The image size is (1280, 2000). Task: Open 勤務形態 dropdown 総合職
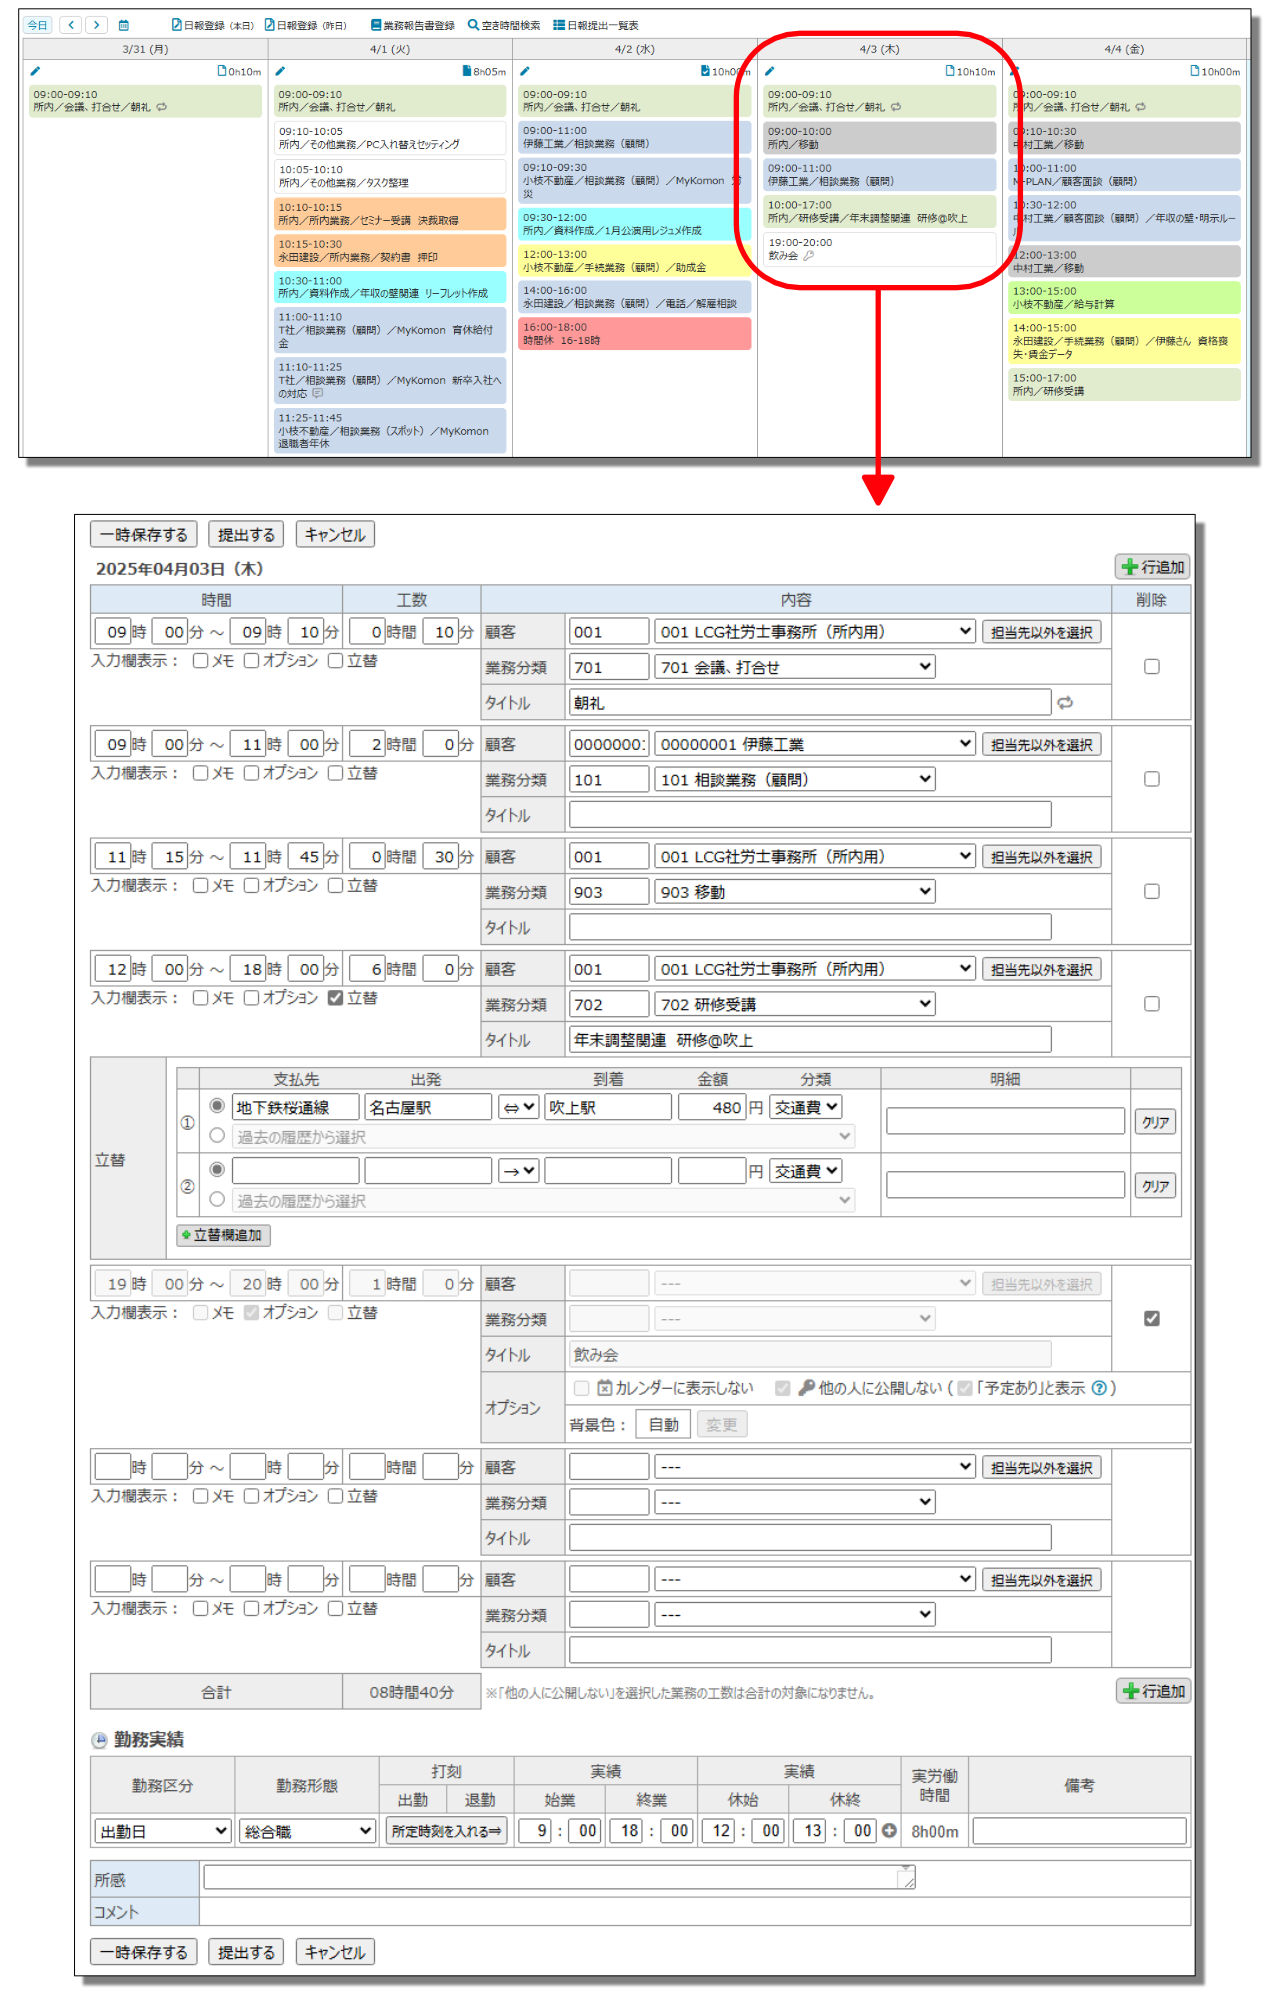pyautogui.click(x=307, y=1831)
